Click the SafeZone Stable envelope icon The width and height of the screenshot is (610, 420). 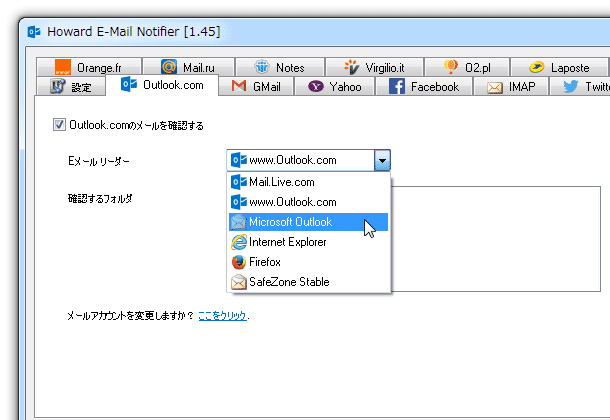click(x=238, y=282)
